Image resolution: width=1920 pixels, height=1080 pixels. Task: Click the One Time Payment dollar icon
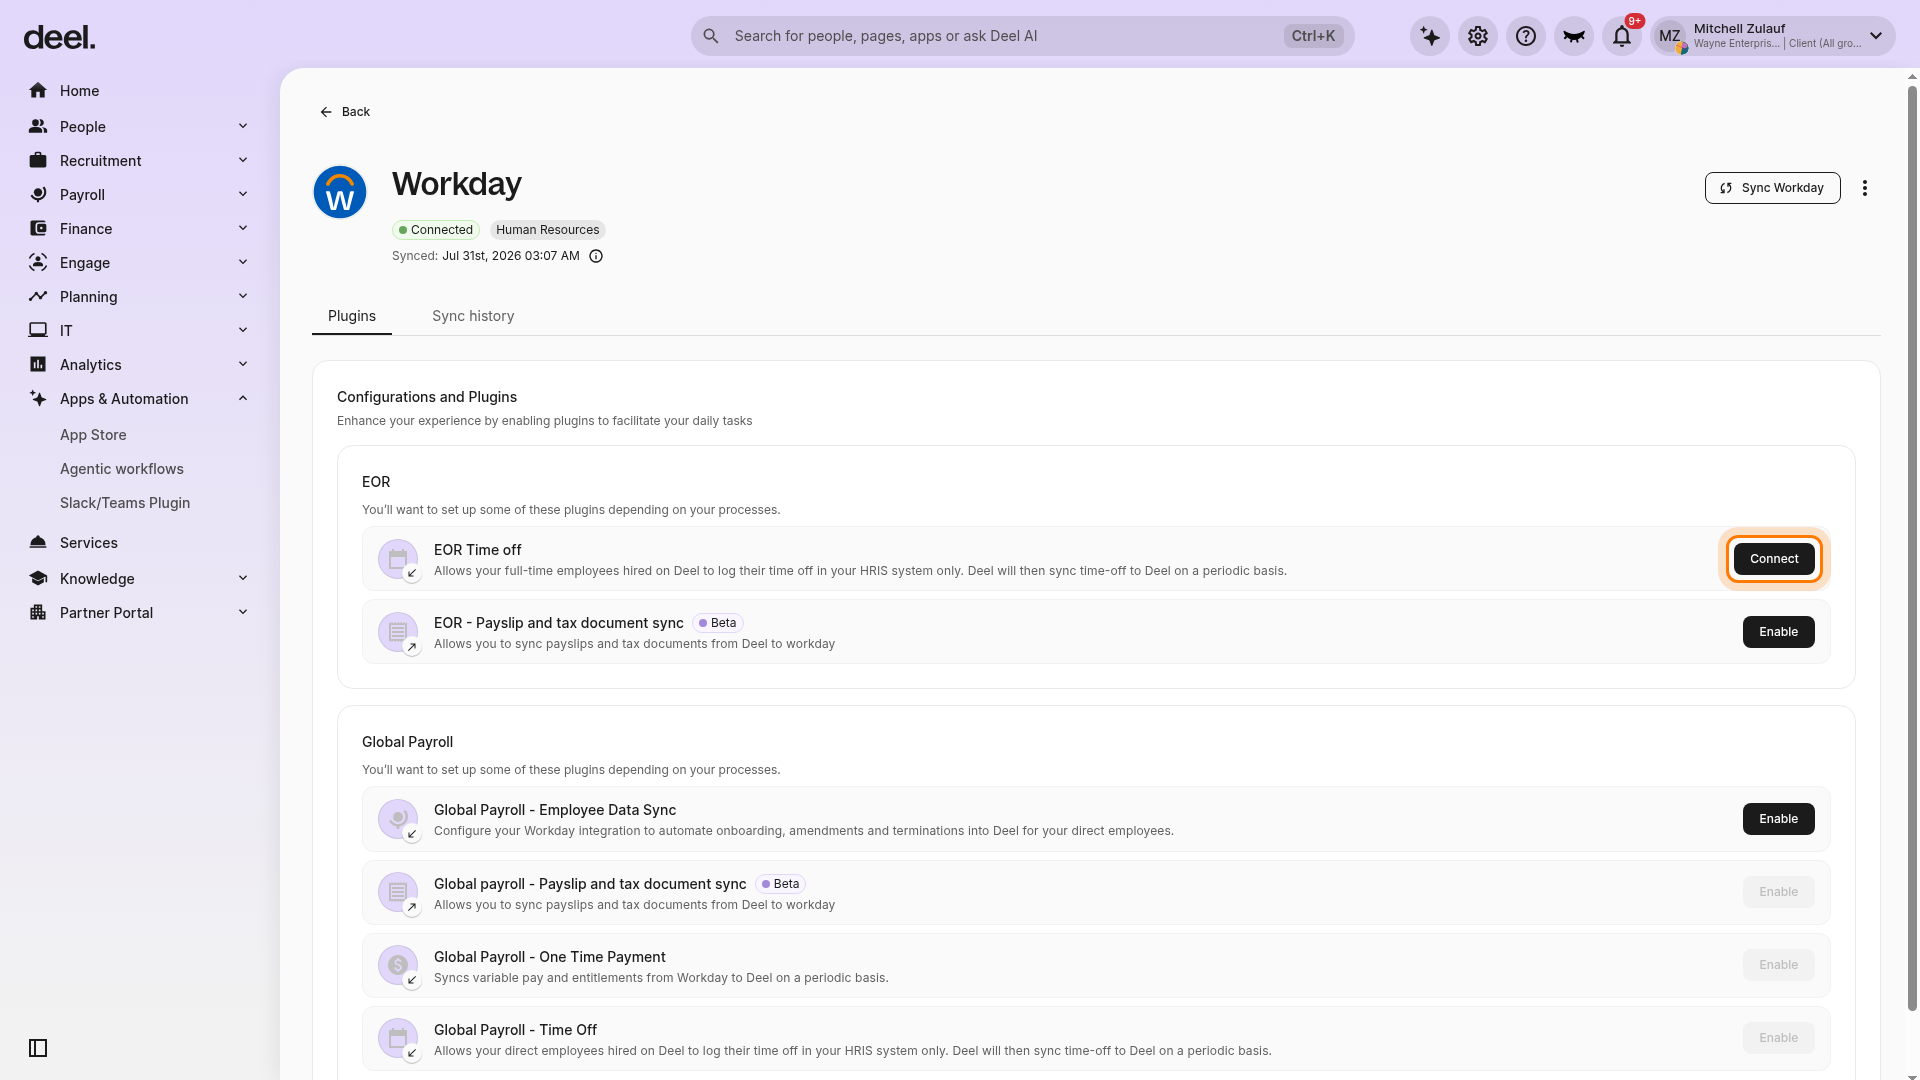[x=398, y=965]
